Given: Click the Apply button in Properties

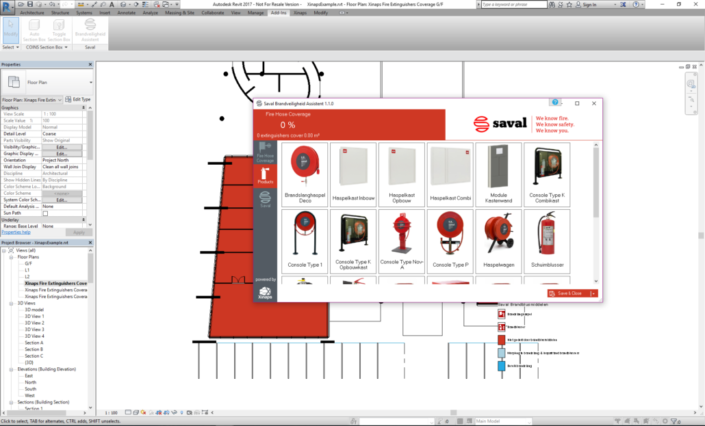Looking at the screenshot, I should [x=79, y=233].
